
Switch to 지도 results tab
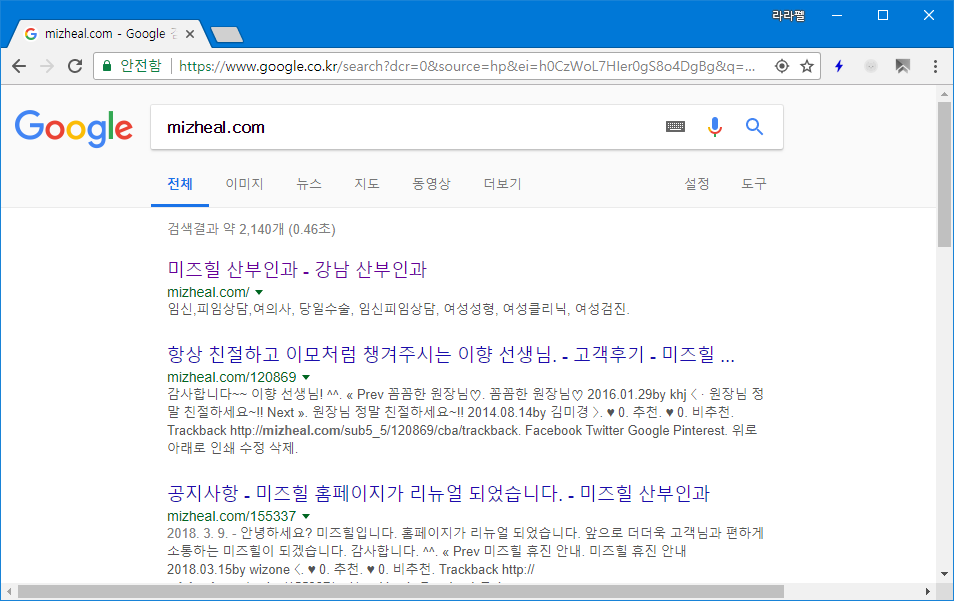[x=367, y=184]
